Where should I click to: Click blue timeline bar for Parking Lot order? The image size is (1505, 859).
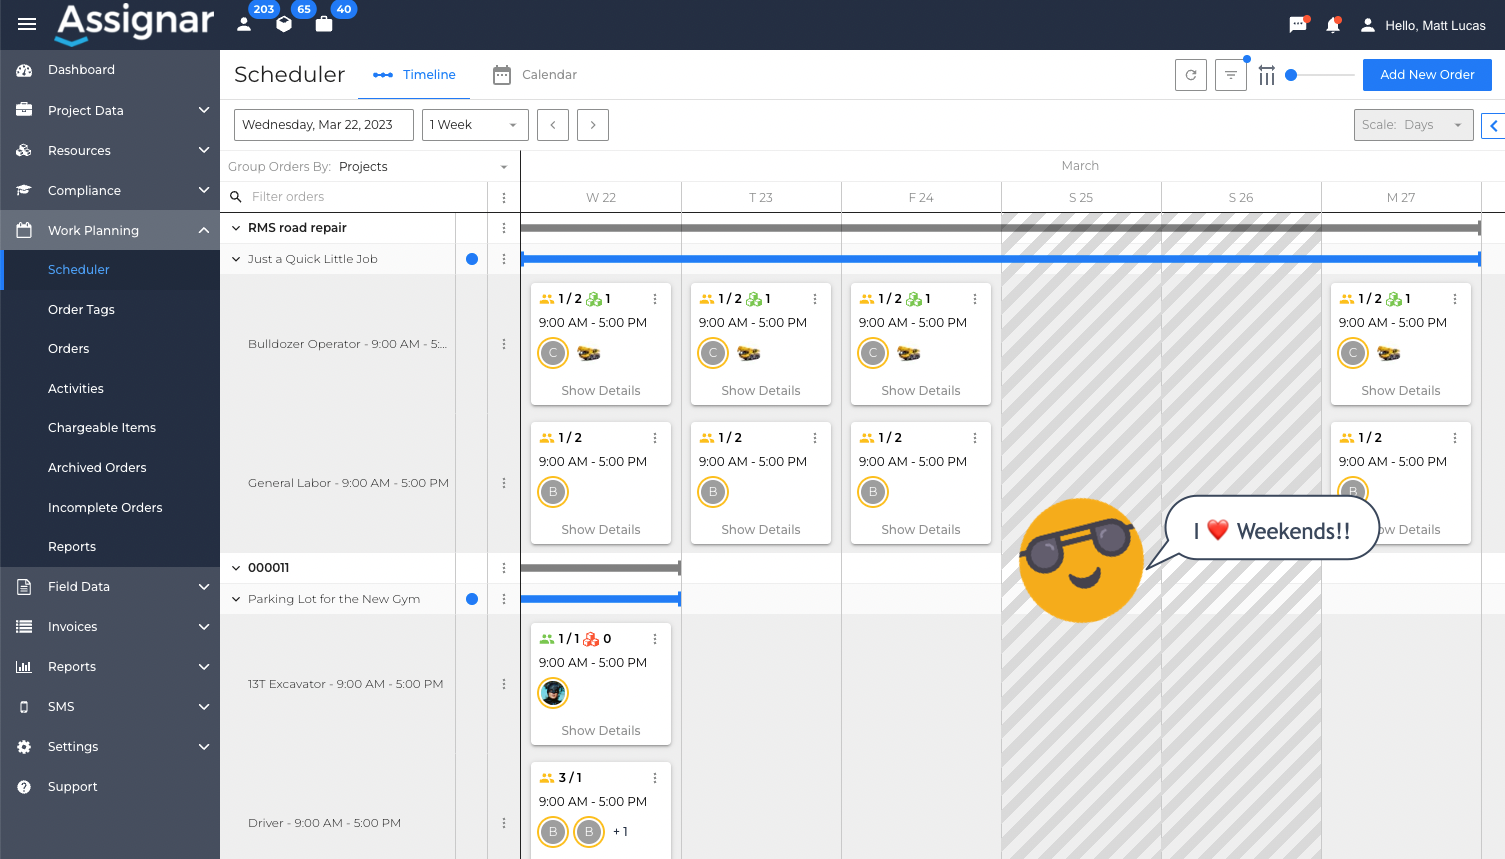(x=600, y=599)
